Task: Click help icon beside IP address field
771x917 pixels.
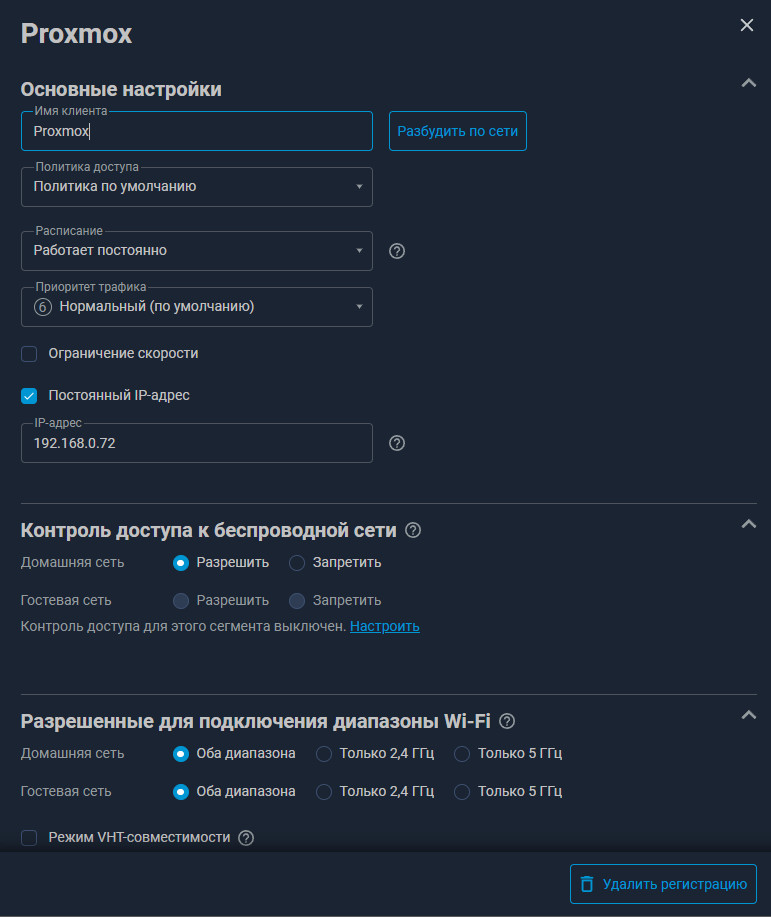Action: coord(397,443)
